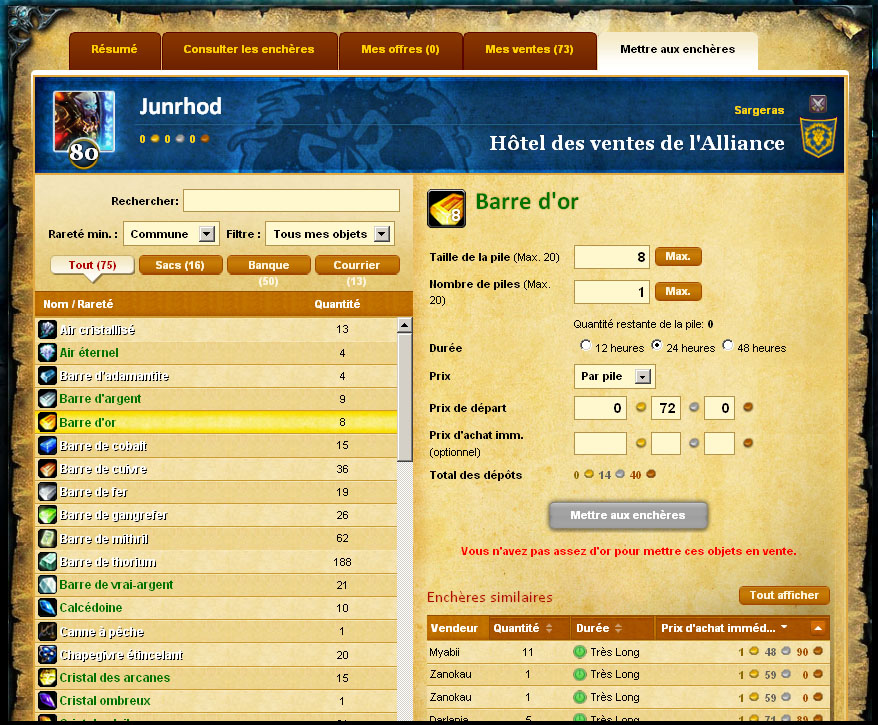
Task: Click Max. button for Taille de la pile
Action: point(678,256)
